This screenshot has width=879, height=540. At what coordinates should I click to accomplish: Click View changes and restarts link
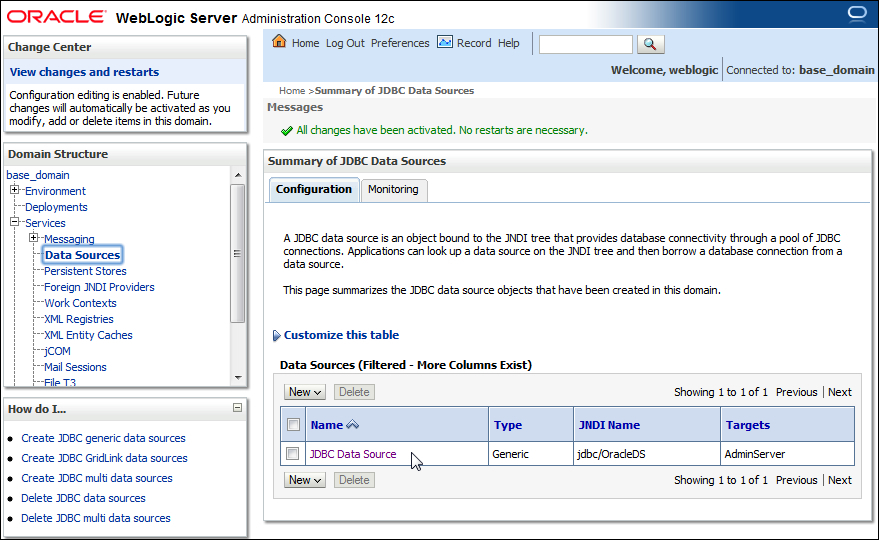pyautogui.click(x=84, y=72)
